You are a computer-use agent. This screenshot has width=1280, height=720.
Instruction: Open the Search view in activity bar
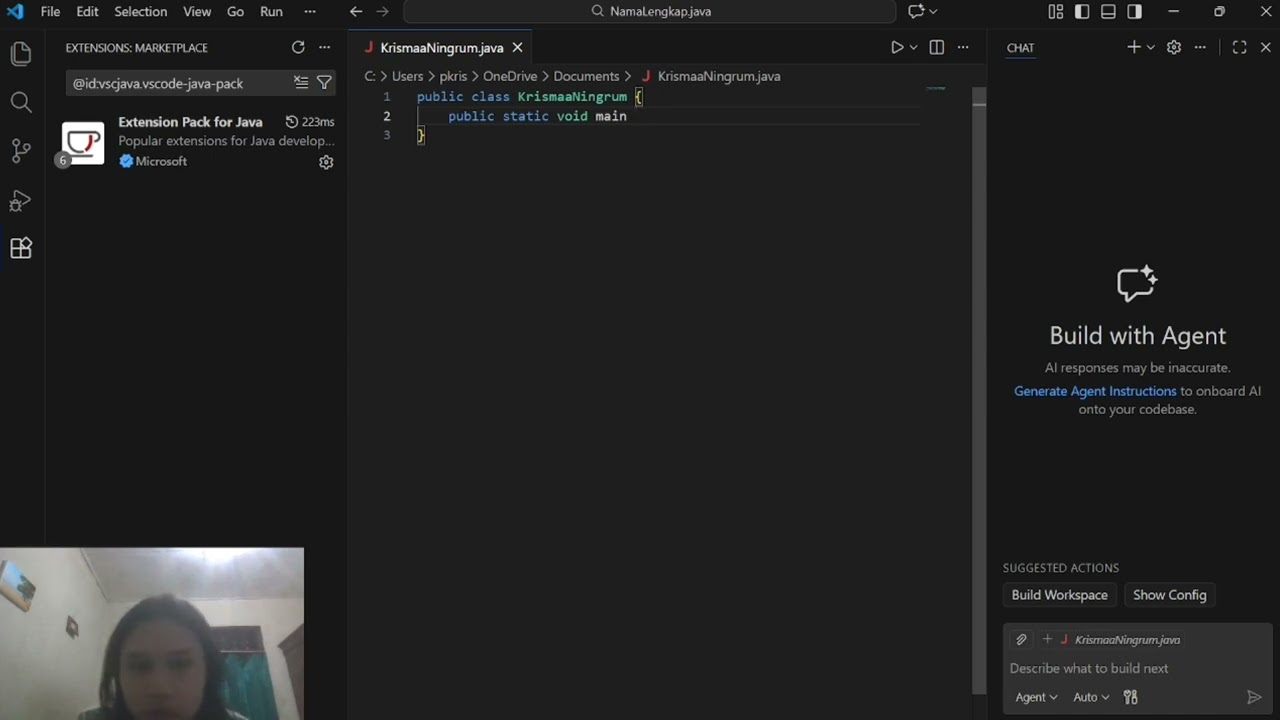[21, 102]
